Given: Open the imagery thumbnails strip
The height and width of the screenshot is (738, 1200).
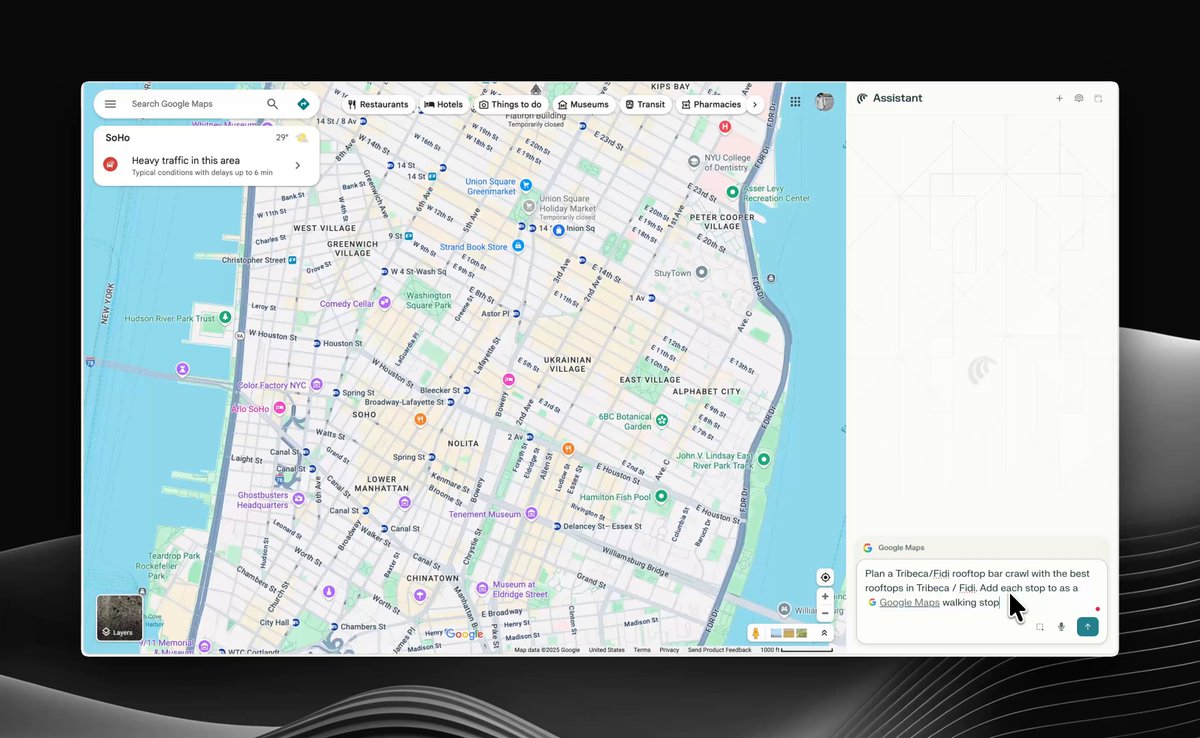Looking at the screenshot, I should [x=789, y=633].
